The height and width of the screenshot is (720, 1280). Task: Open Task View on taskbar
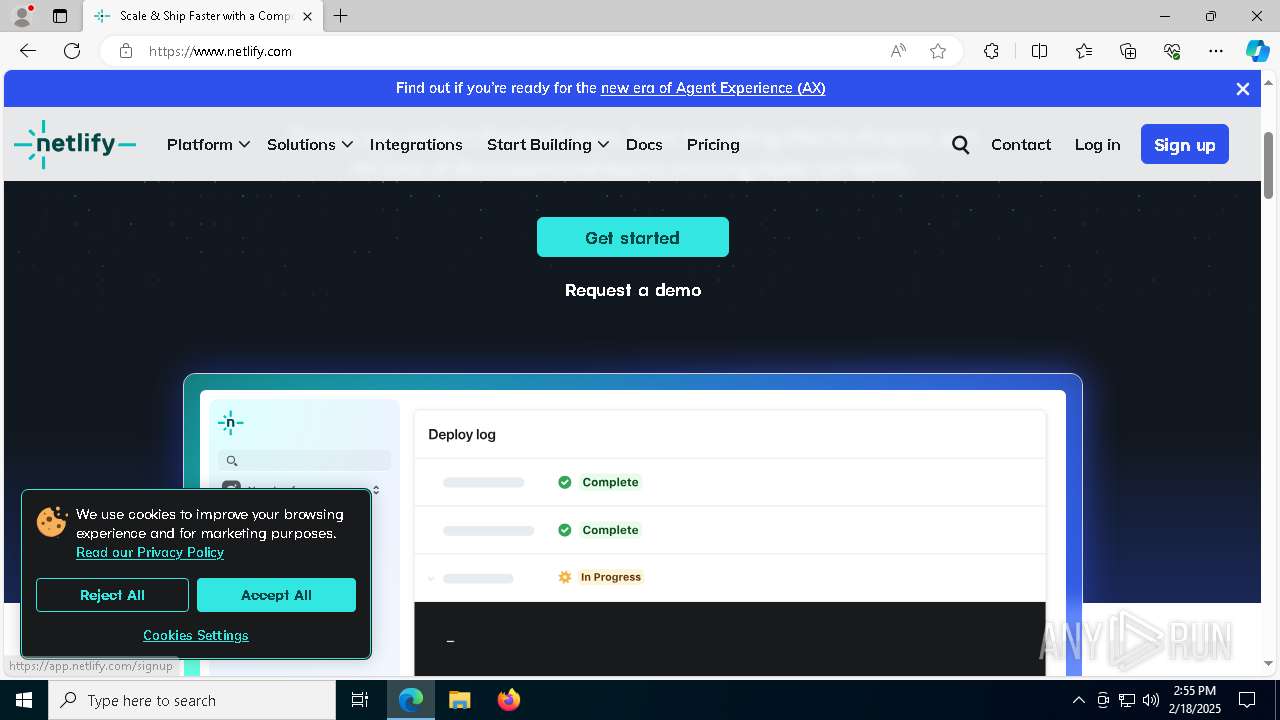click(x=360, y=700)
